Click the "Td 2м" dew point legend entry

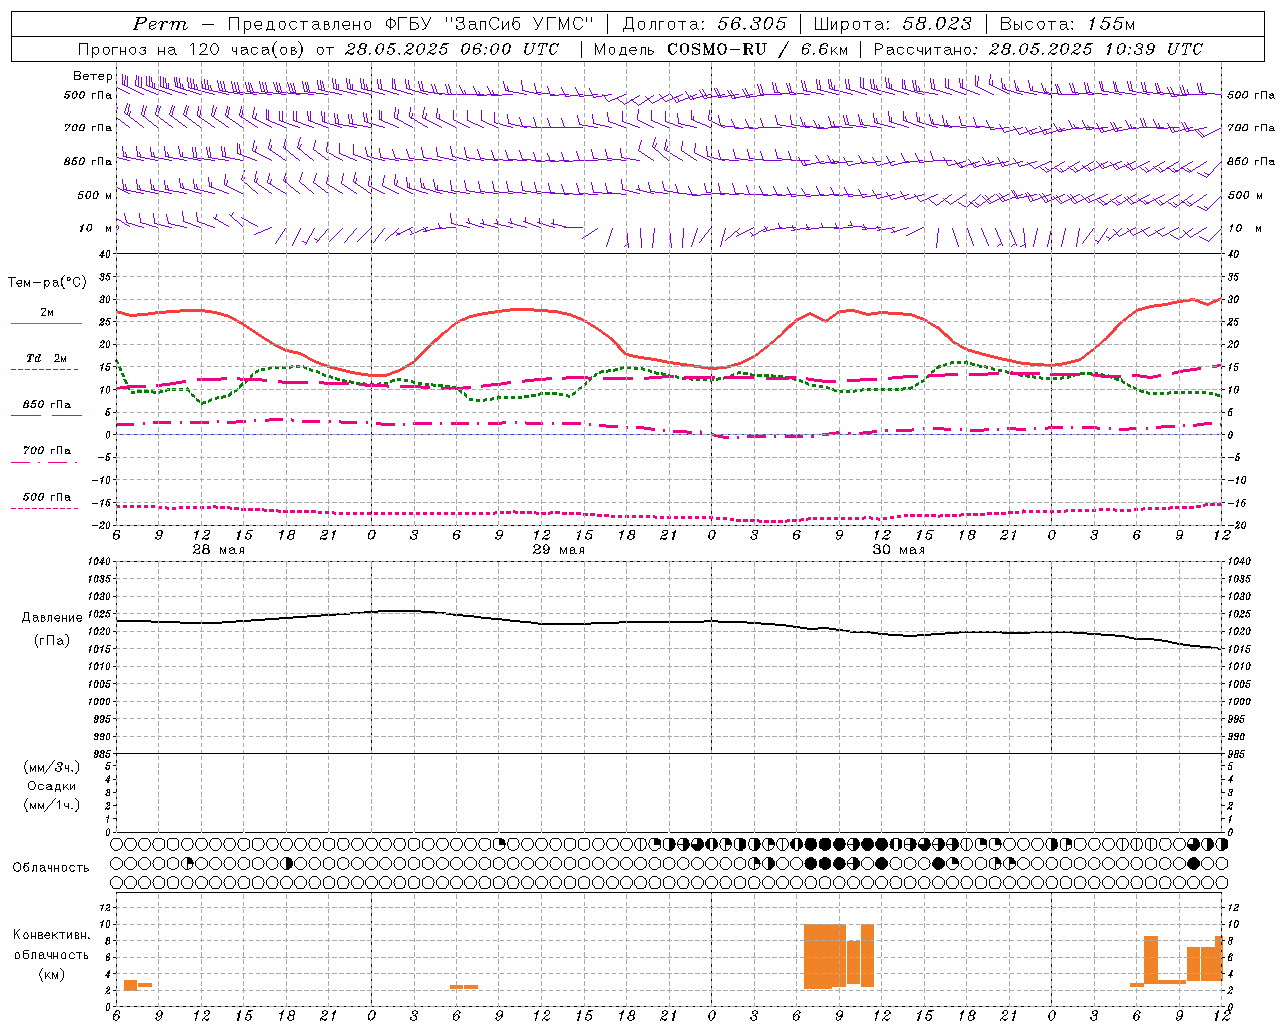tap(47, 358)
